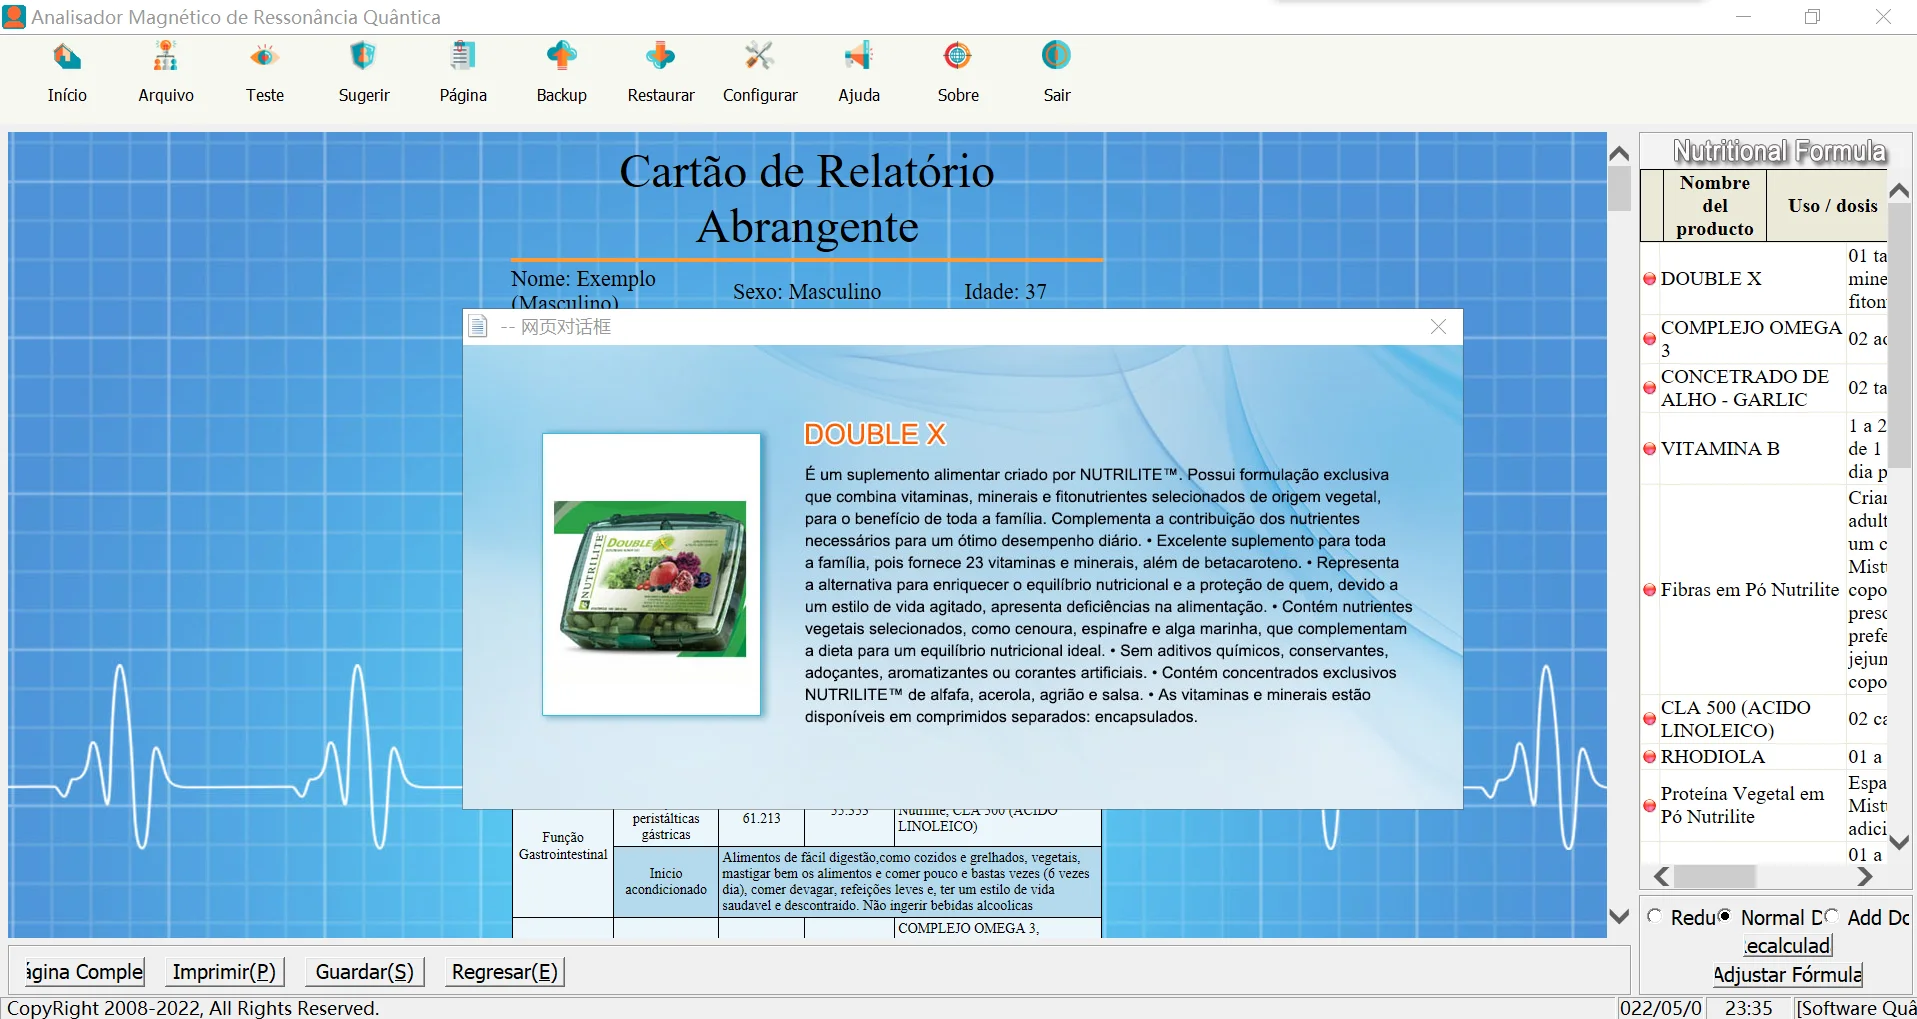Click the 'Sexo: Masculino' text
Viewport: 1917px width, 1019px height.
pyautogui.click(x=807, y=292)
